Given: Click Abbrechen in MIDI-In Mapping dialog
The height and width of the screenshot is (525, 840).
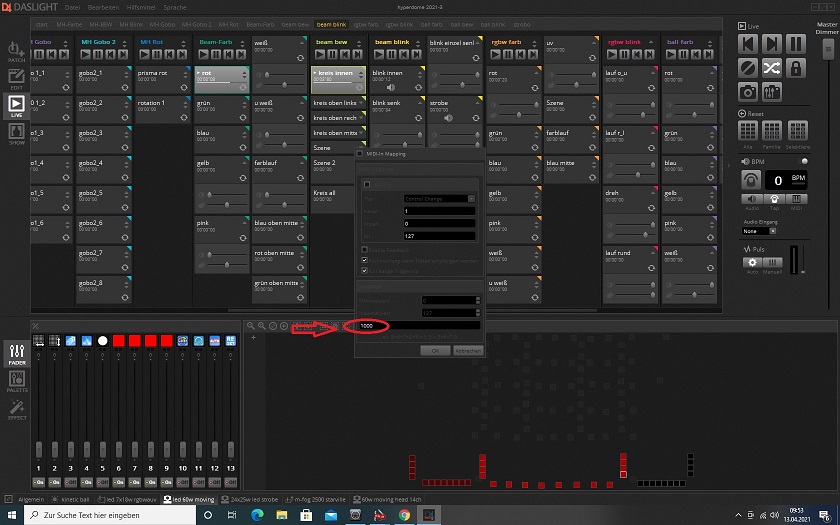Looking at the screenshot, I should 468,350.
